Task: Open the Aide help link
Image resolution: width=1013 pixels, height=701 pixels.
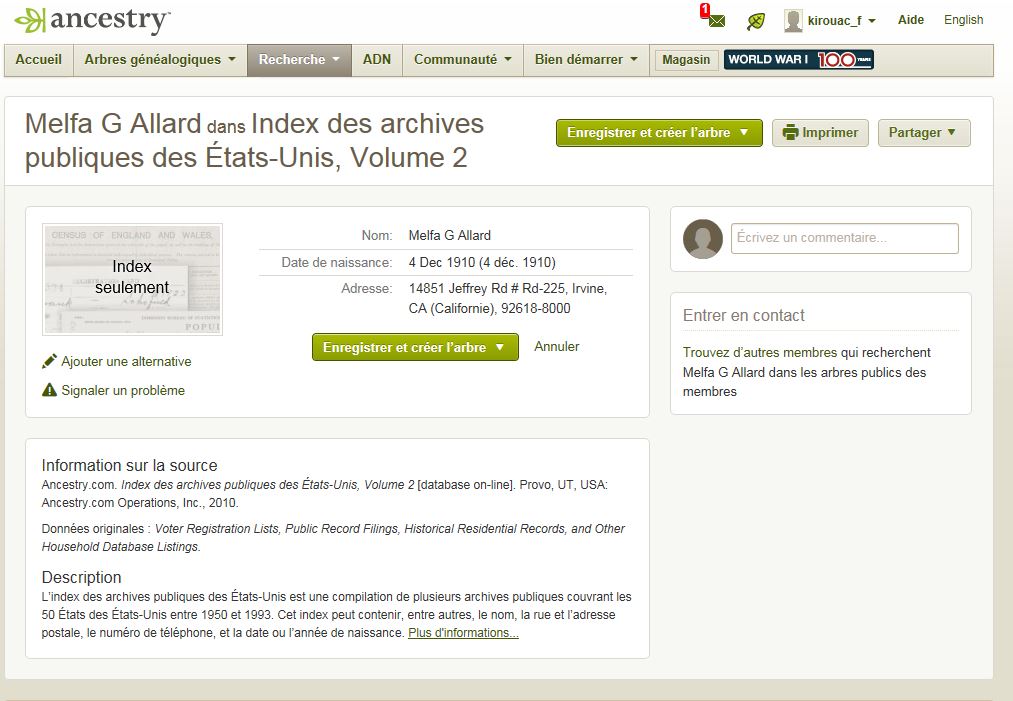Action: click(x=910, y=20)
